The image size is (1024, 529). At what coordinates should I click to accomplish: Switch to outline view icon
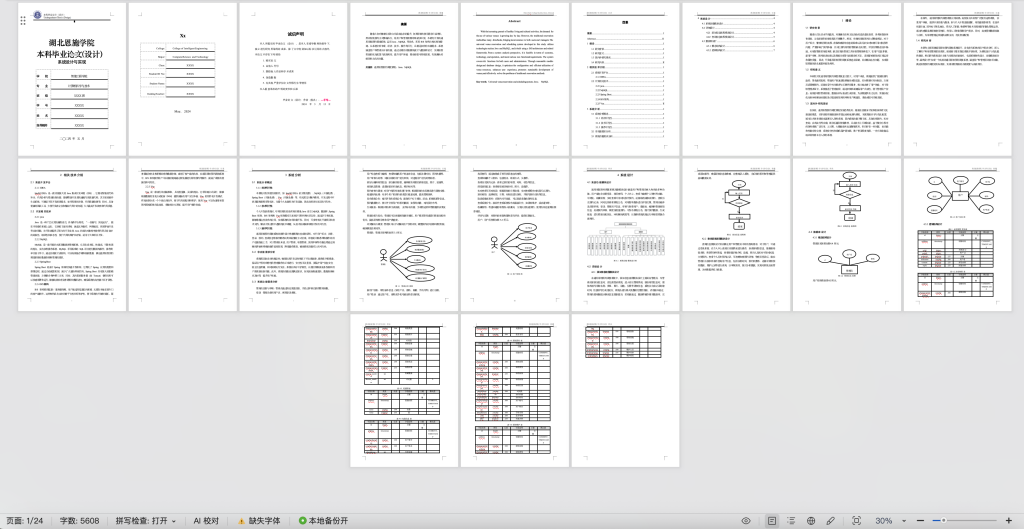[x=791, y=521]
